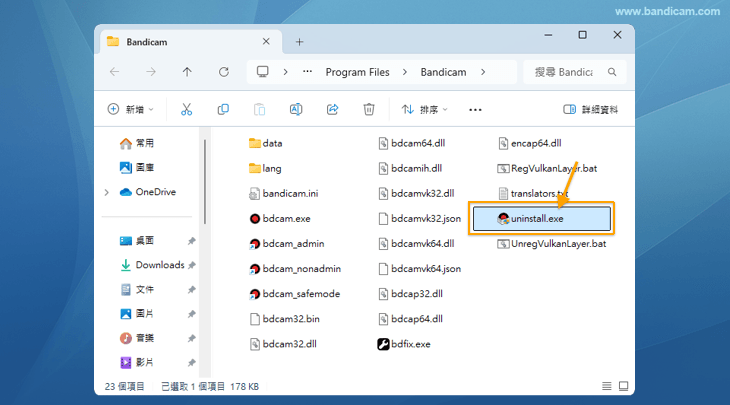Select the bdcamvk32.json file
Viewport: 730px width, 405px height.
point(419,219)
